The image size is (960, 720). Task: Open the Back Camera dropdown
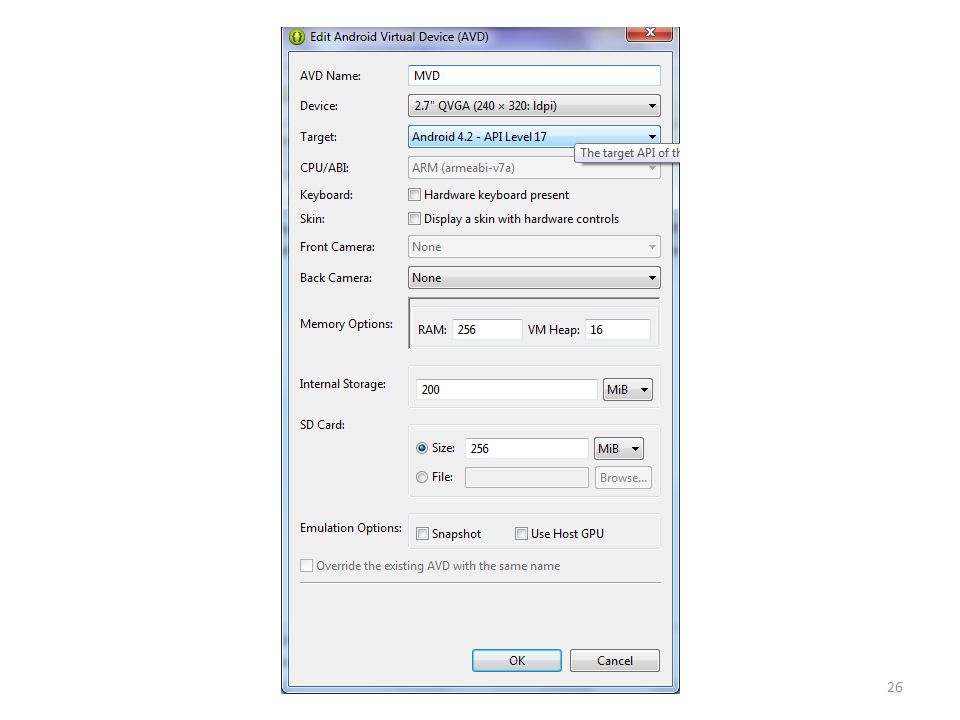tap(534, 277)
